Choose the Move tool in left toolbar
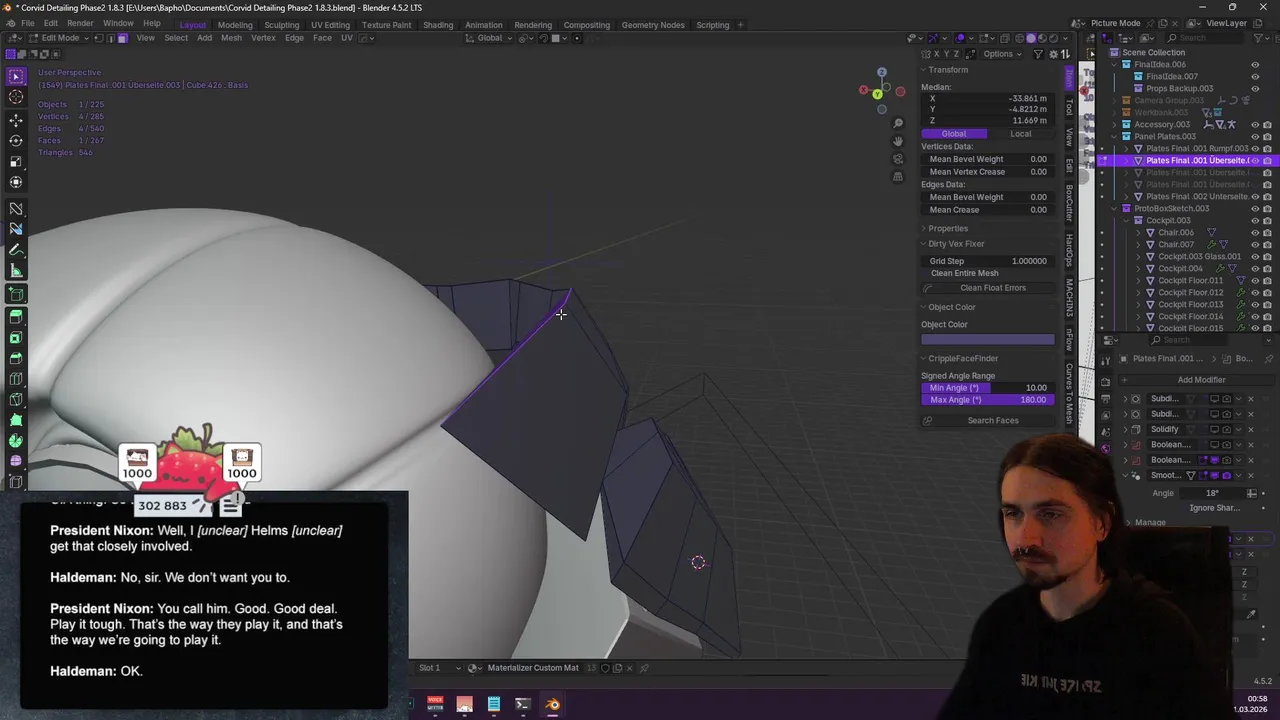The image size is (1280, 720). [16, 119]
